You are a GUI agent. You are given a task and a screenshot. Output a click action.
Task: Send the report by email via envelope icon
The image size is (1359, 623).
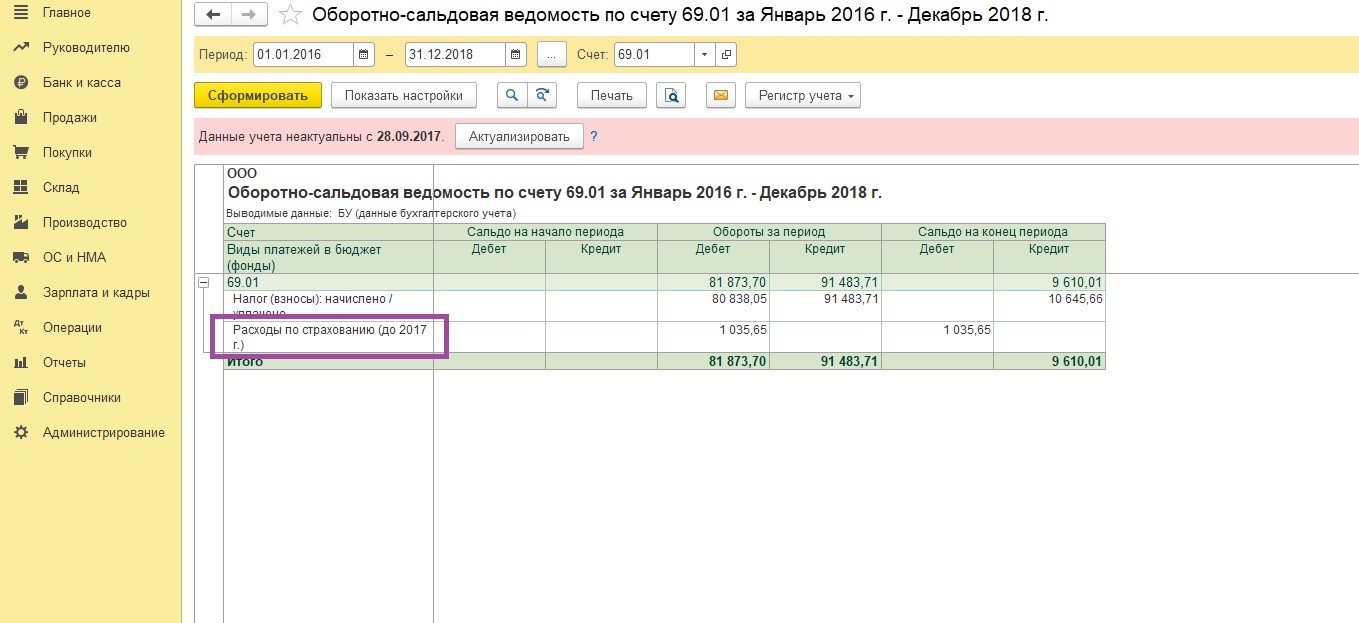click(720, 95)
